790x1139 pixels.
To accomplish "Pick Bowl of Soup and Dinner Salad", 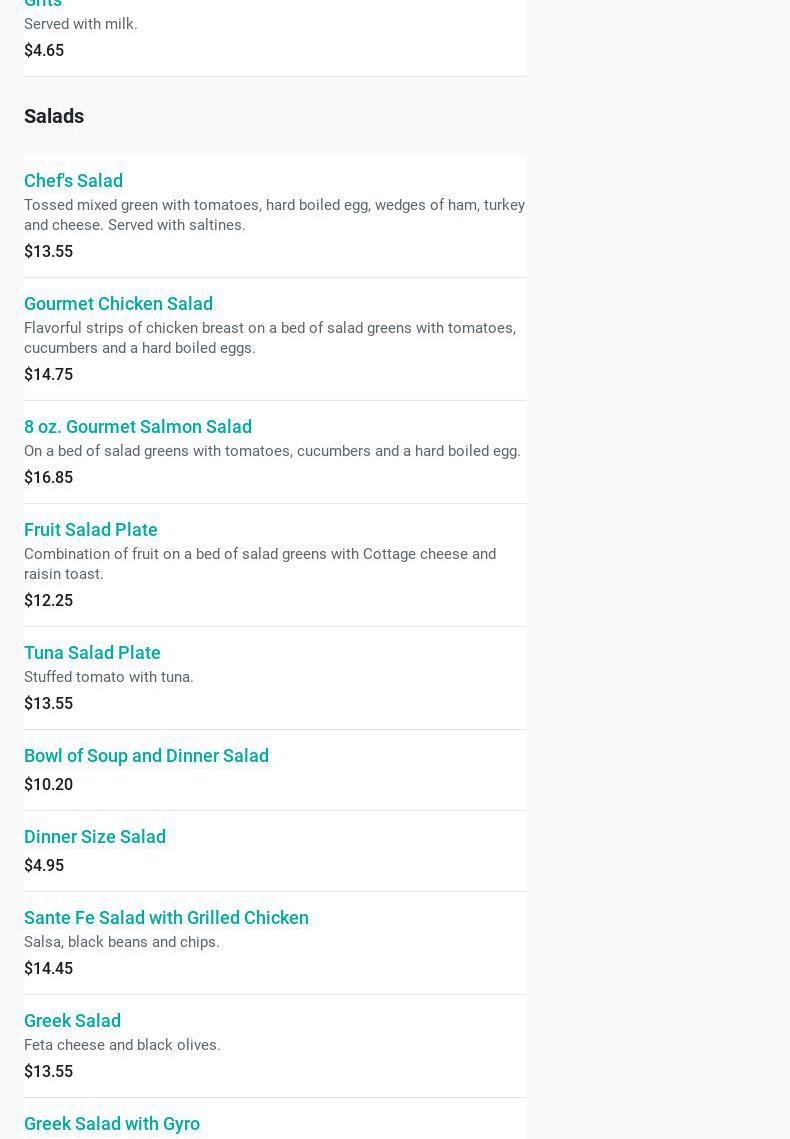I will click(146, 756).
